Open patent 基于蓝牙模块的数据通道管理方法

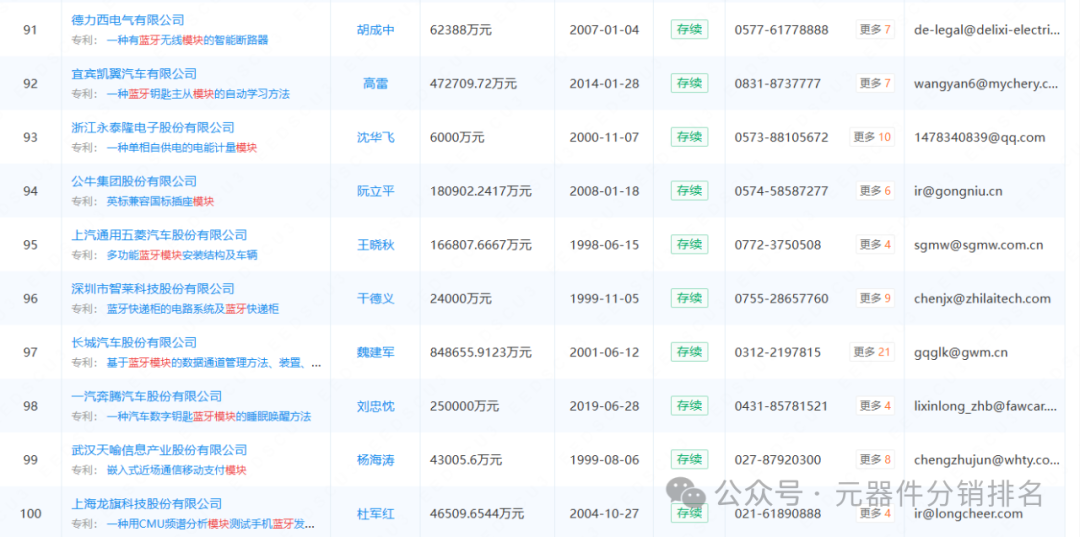tap(214, 363)
